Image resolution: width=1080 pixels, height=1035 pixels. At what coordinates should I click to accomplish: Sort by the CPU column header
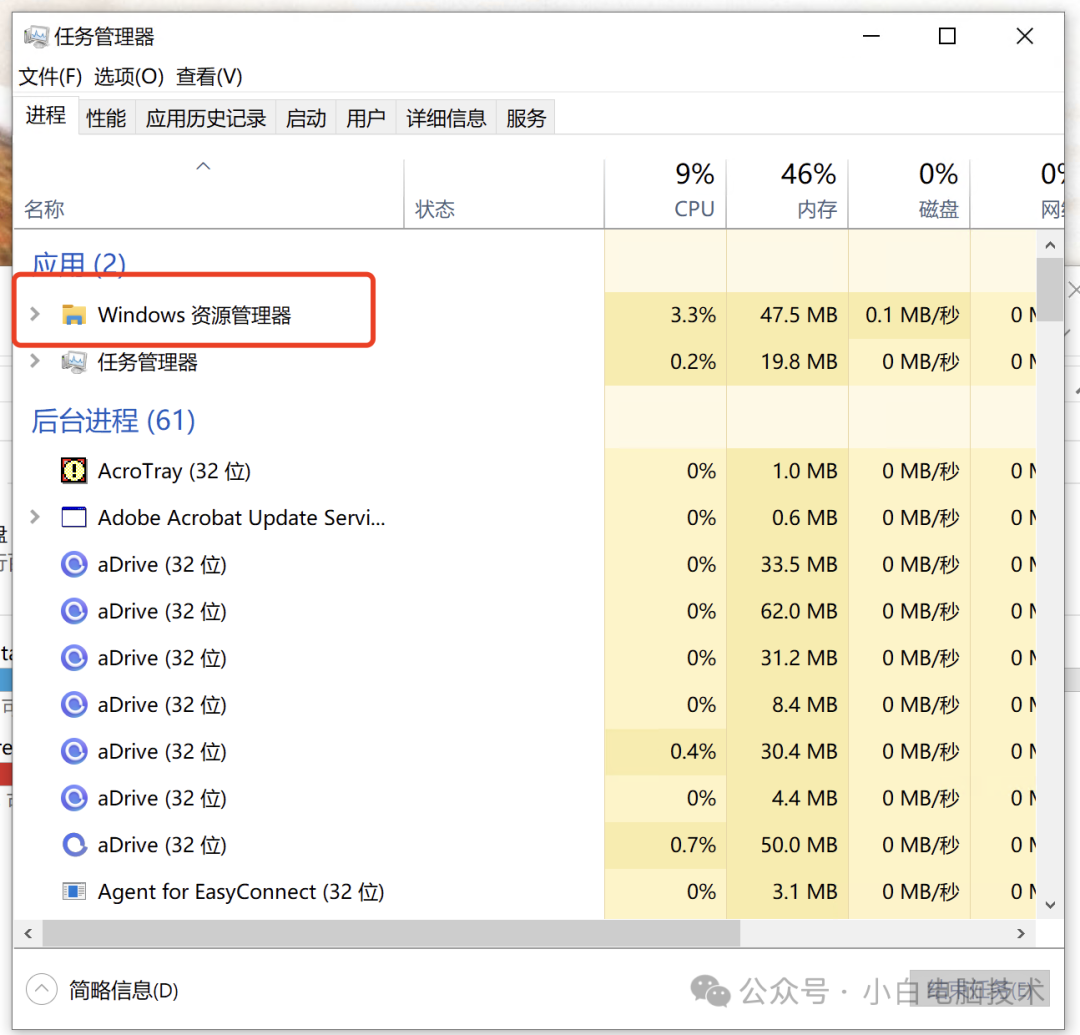[x=665, y=194]
